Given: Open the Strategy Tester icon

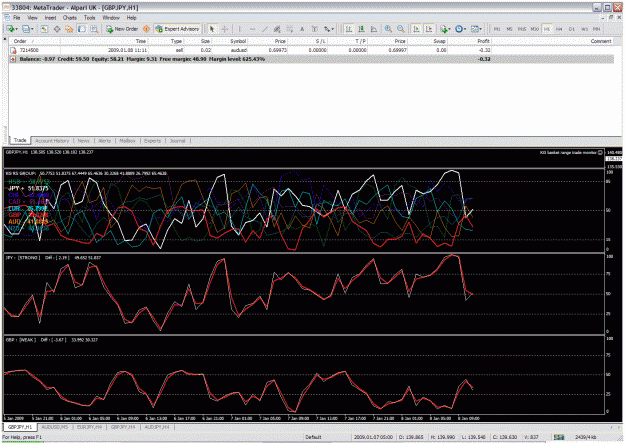Looking at the screenshot, I should (x=94, y=29).
